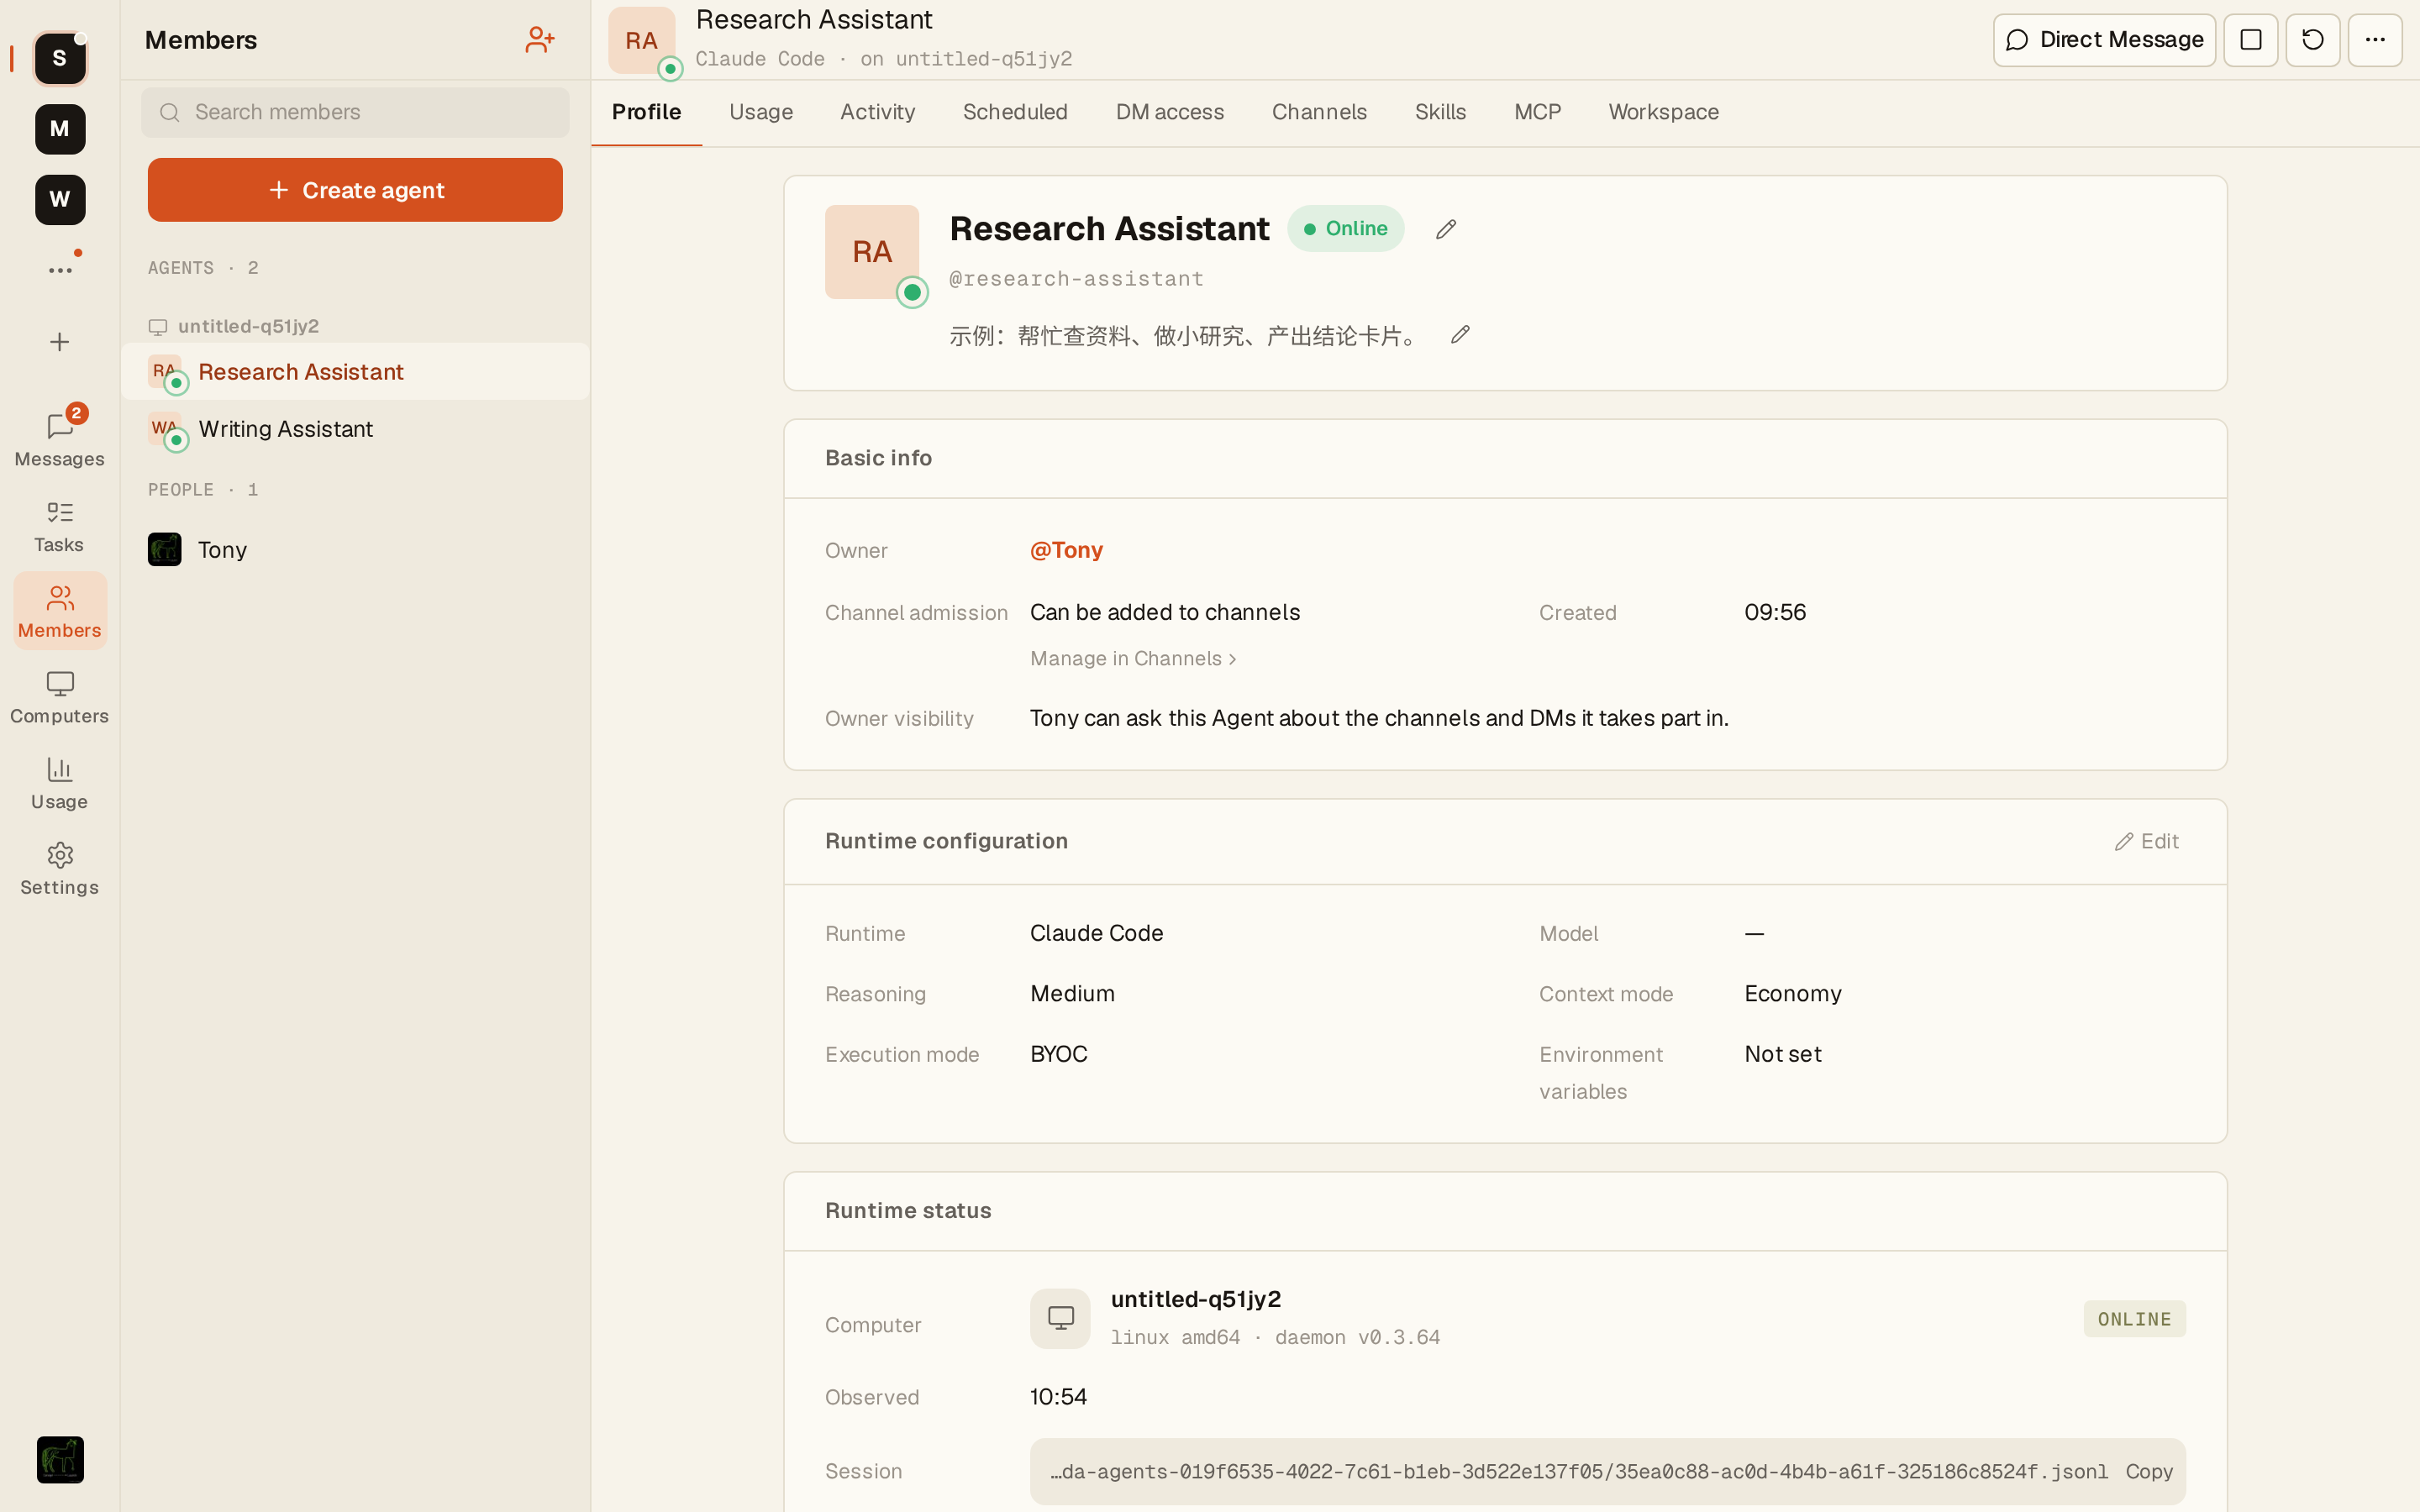Open Settings in sidebar
2420x1512 pixels.
pos(60,868)
